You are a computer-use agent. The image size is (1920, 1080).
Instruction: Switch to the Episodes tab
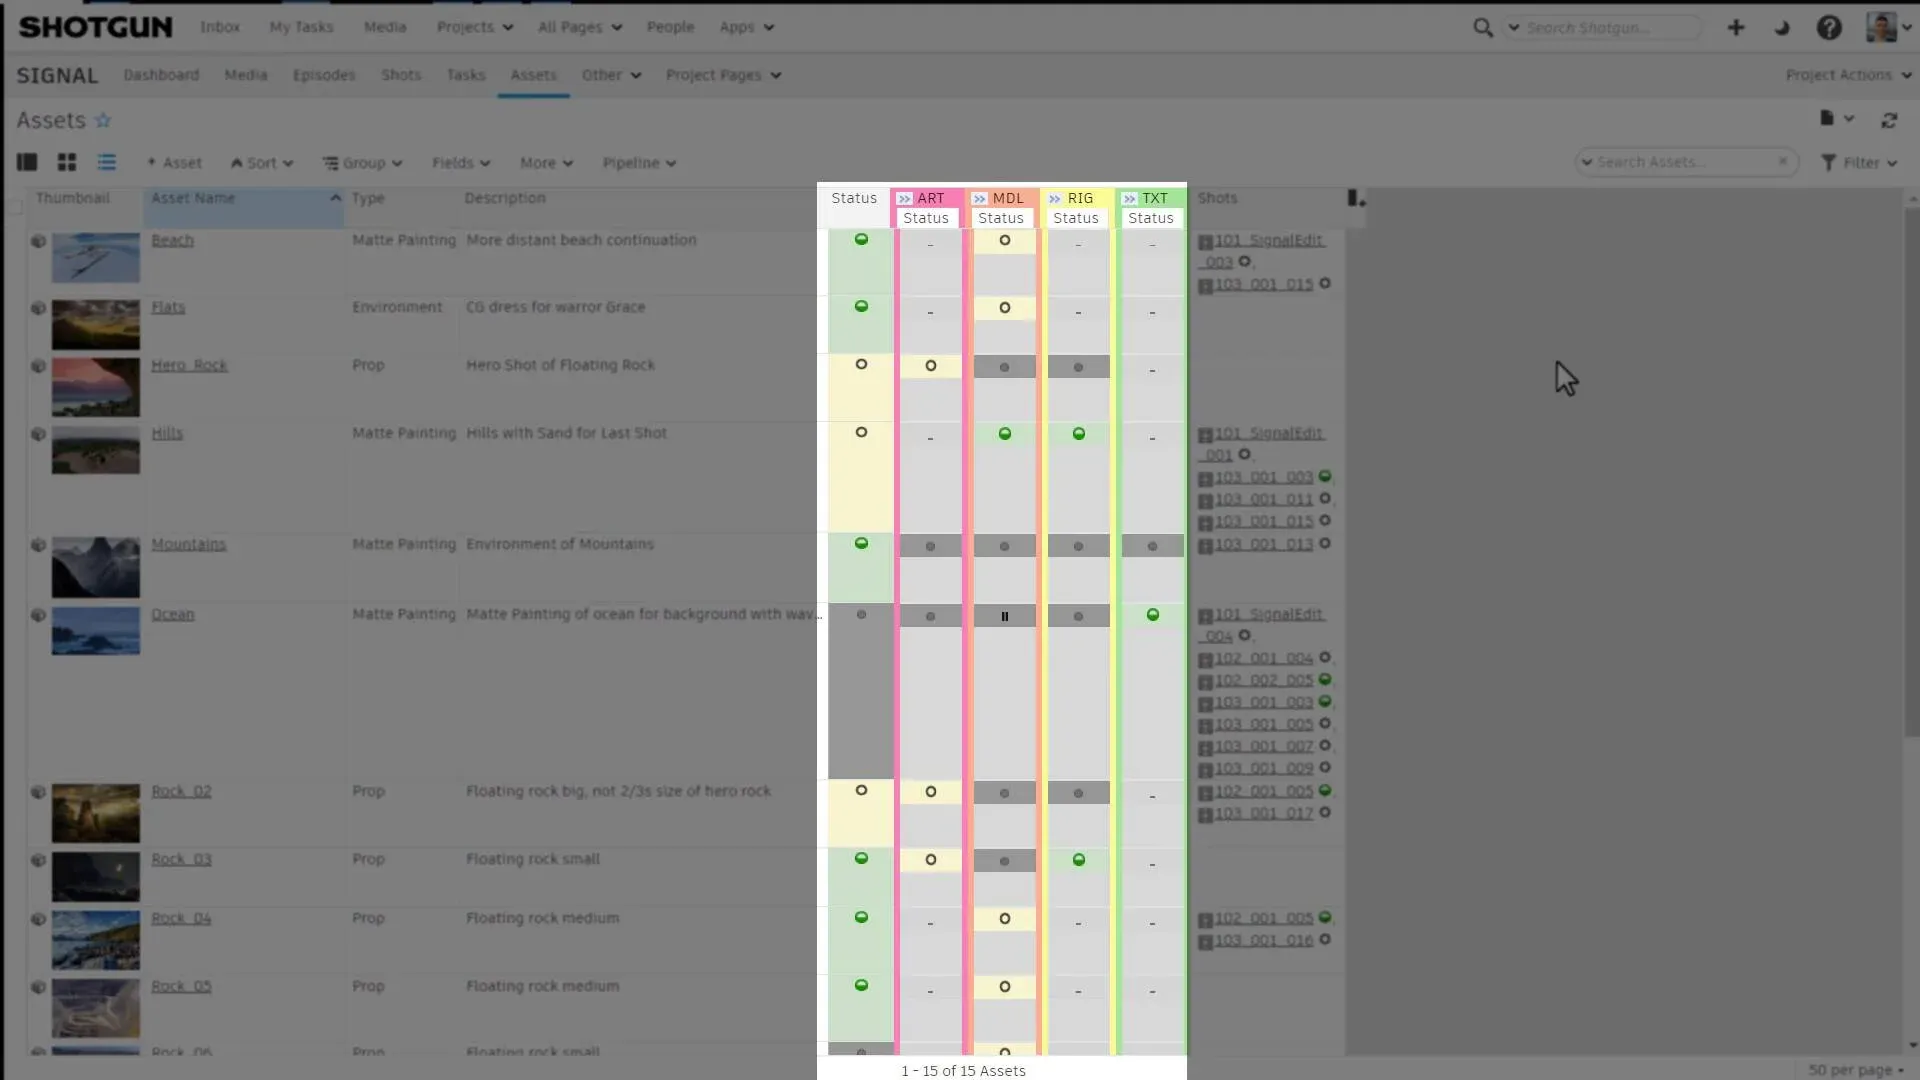click(x=324, y=75)
